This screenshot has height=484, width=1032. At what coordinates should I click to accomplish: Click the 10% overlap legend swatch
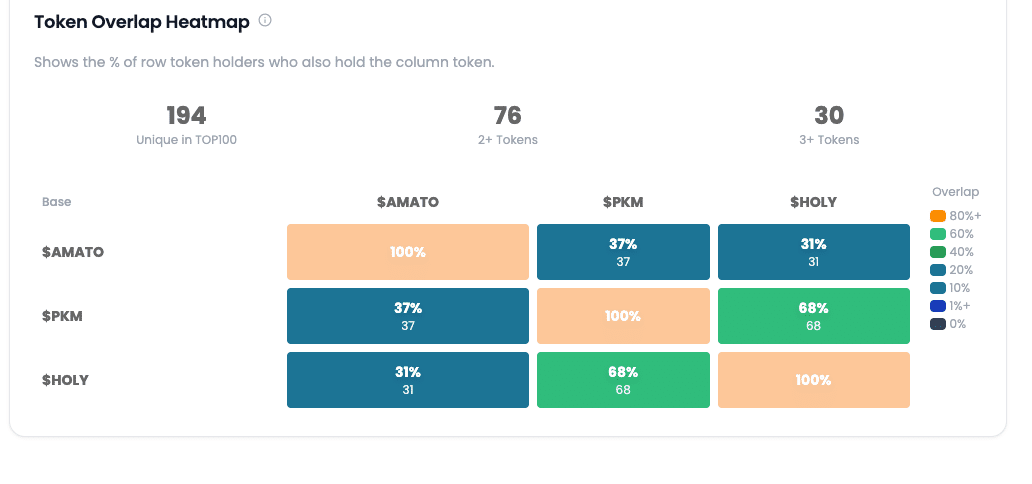pos(937,288)
